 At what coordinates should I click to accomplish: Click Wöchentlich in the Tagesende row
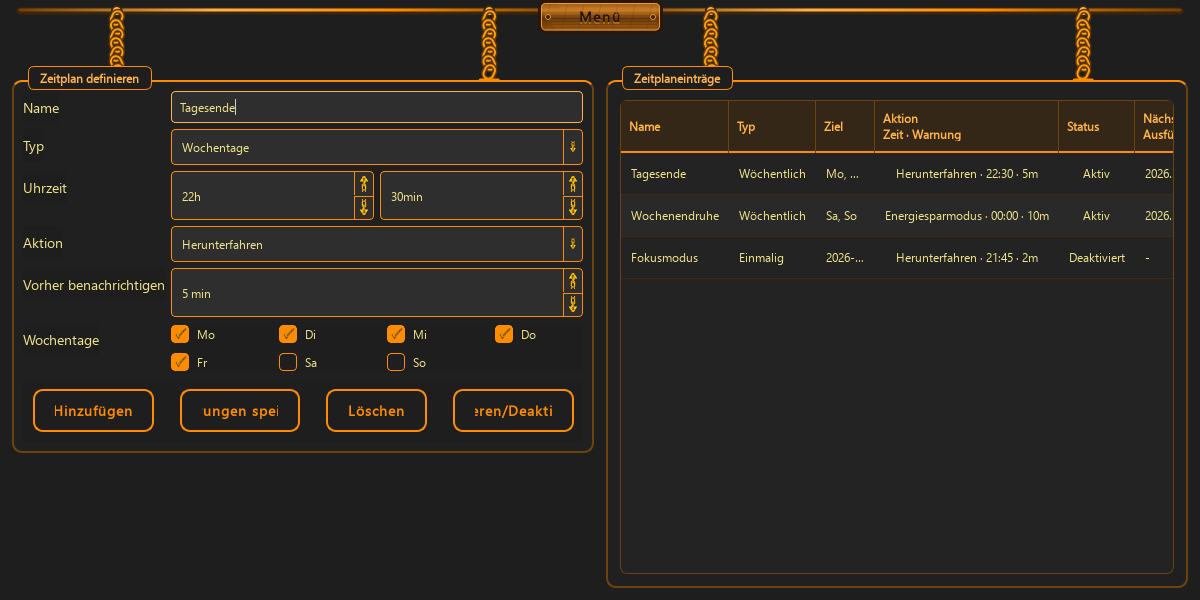click(772, 174)
